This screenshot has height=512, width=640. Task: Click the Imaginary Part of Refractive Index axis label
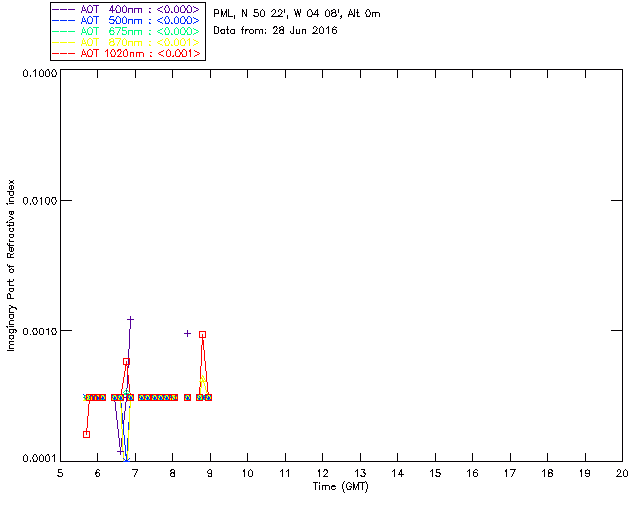pyautogui.click(x=11, y=265)
